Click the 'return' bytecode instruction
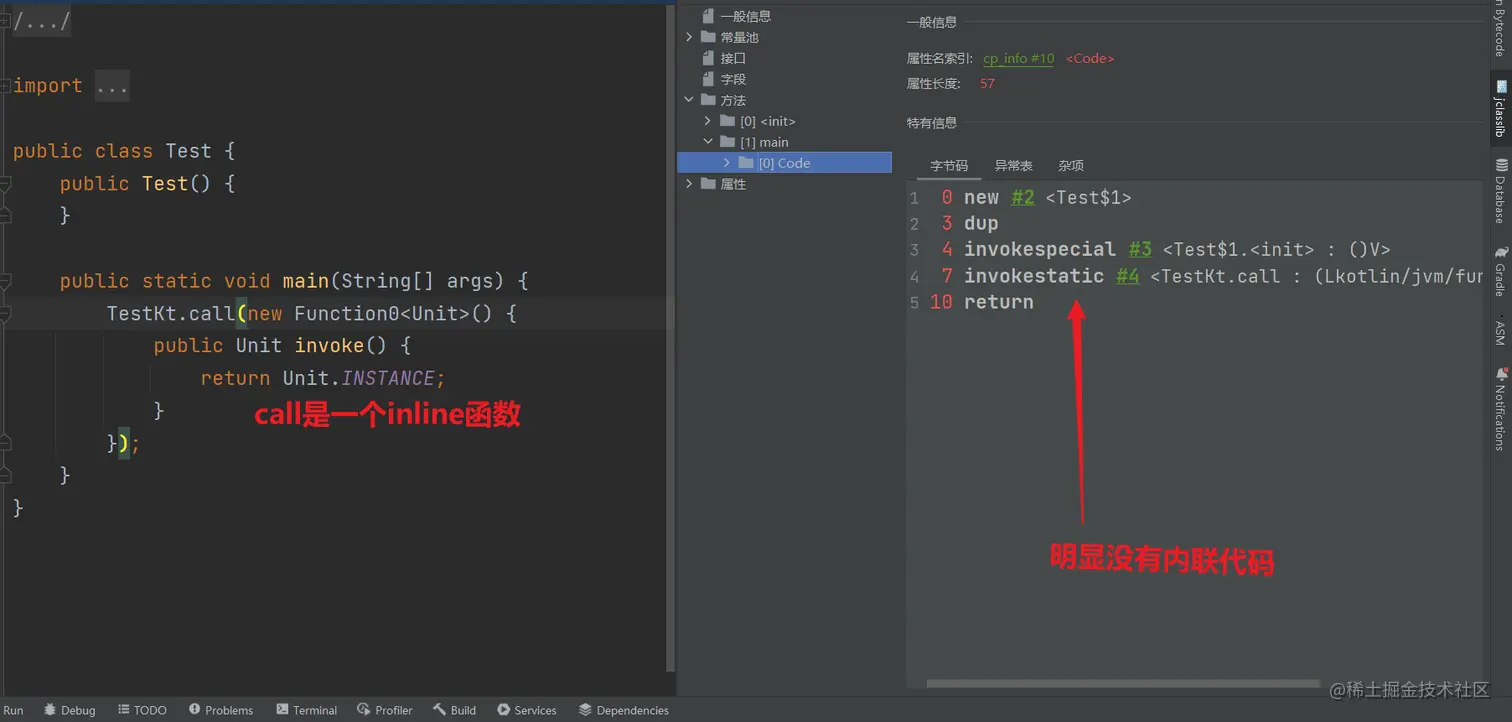This screenshot has height=722, width=1512. pos(999,302)
